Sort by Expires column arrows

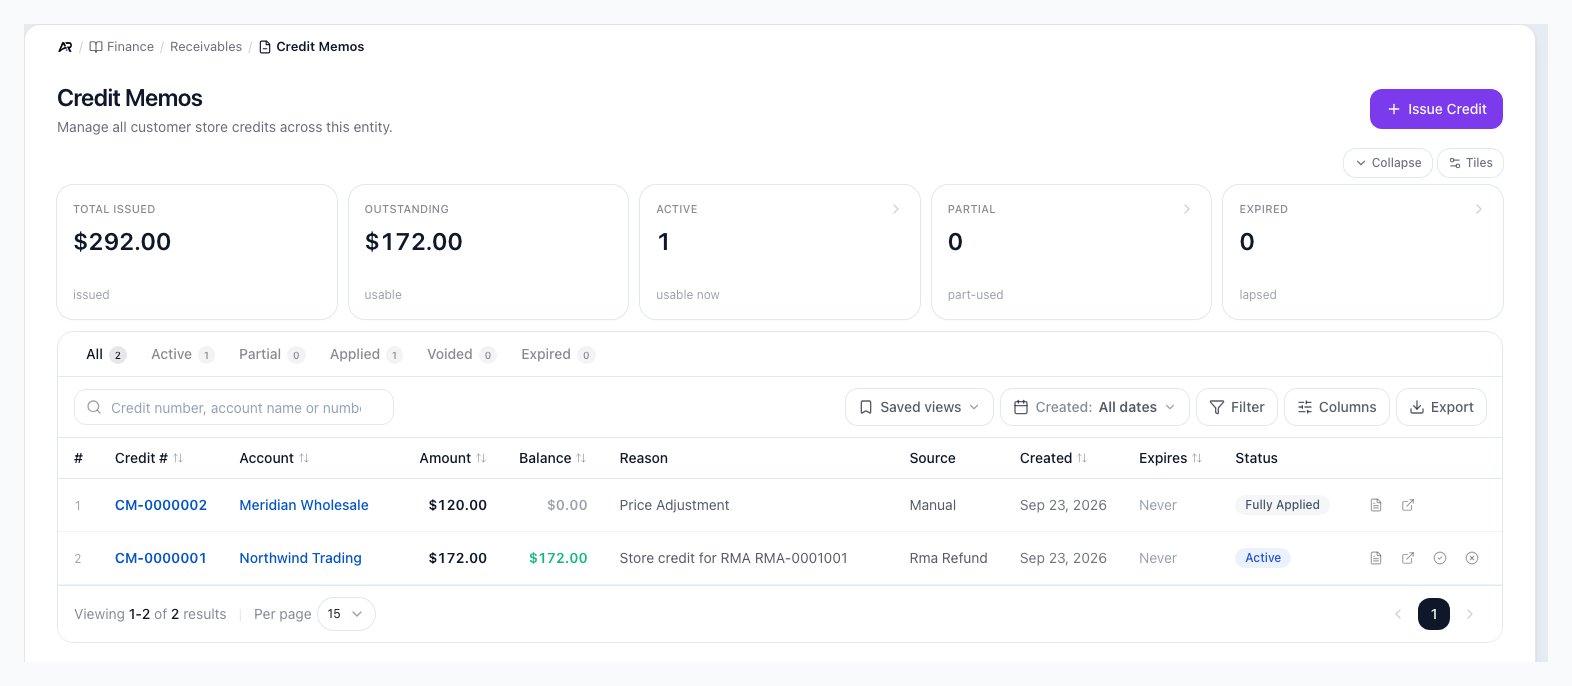pos(1197,458)
